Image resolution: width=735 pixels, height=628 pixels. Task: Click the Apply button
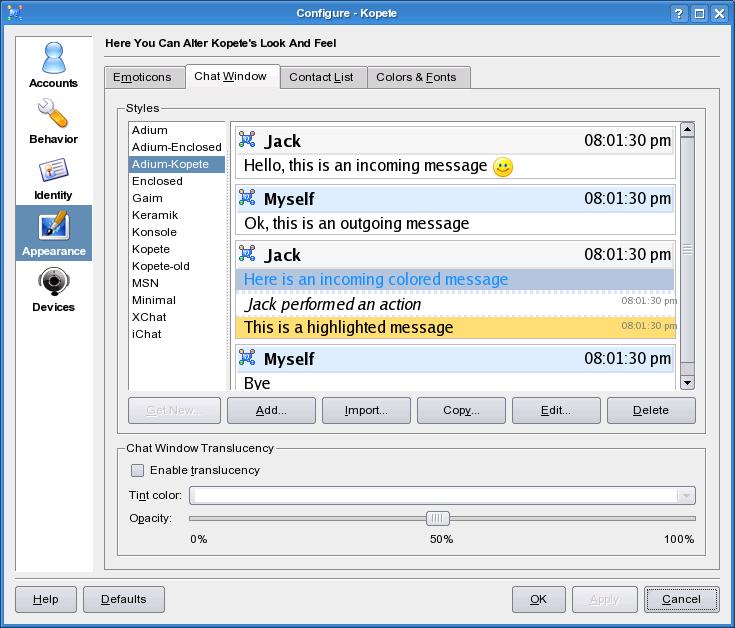(605, 599)
